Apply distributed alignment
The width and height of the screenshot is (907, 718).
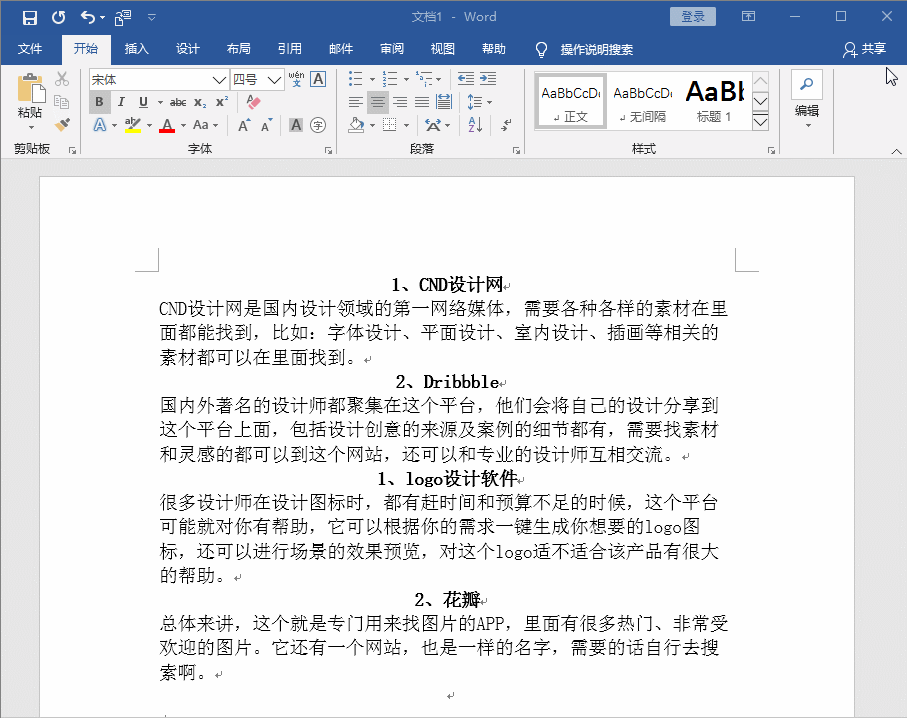pyautogui.click(x=444, y=102)
